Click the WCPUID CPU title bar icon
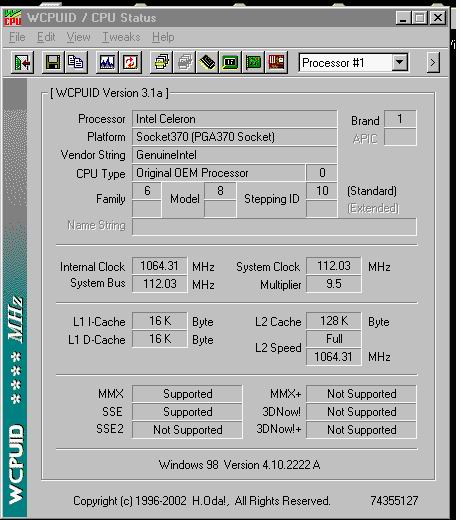Viewport: 460px width, 520px height. 13,18
